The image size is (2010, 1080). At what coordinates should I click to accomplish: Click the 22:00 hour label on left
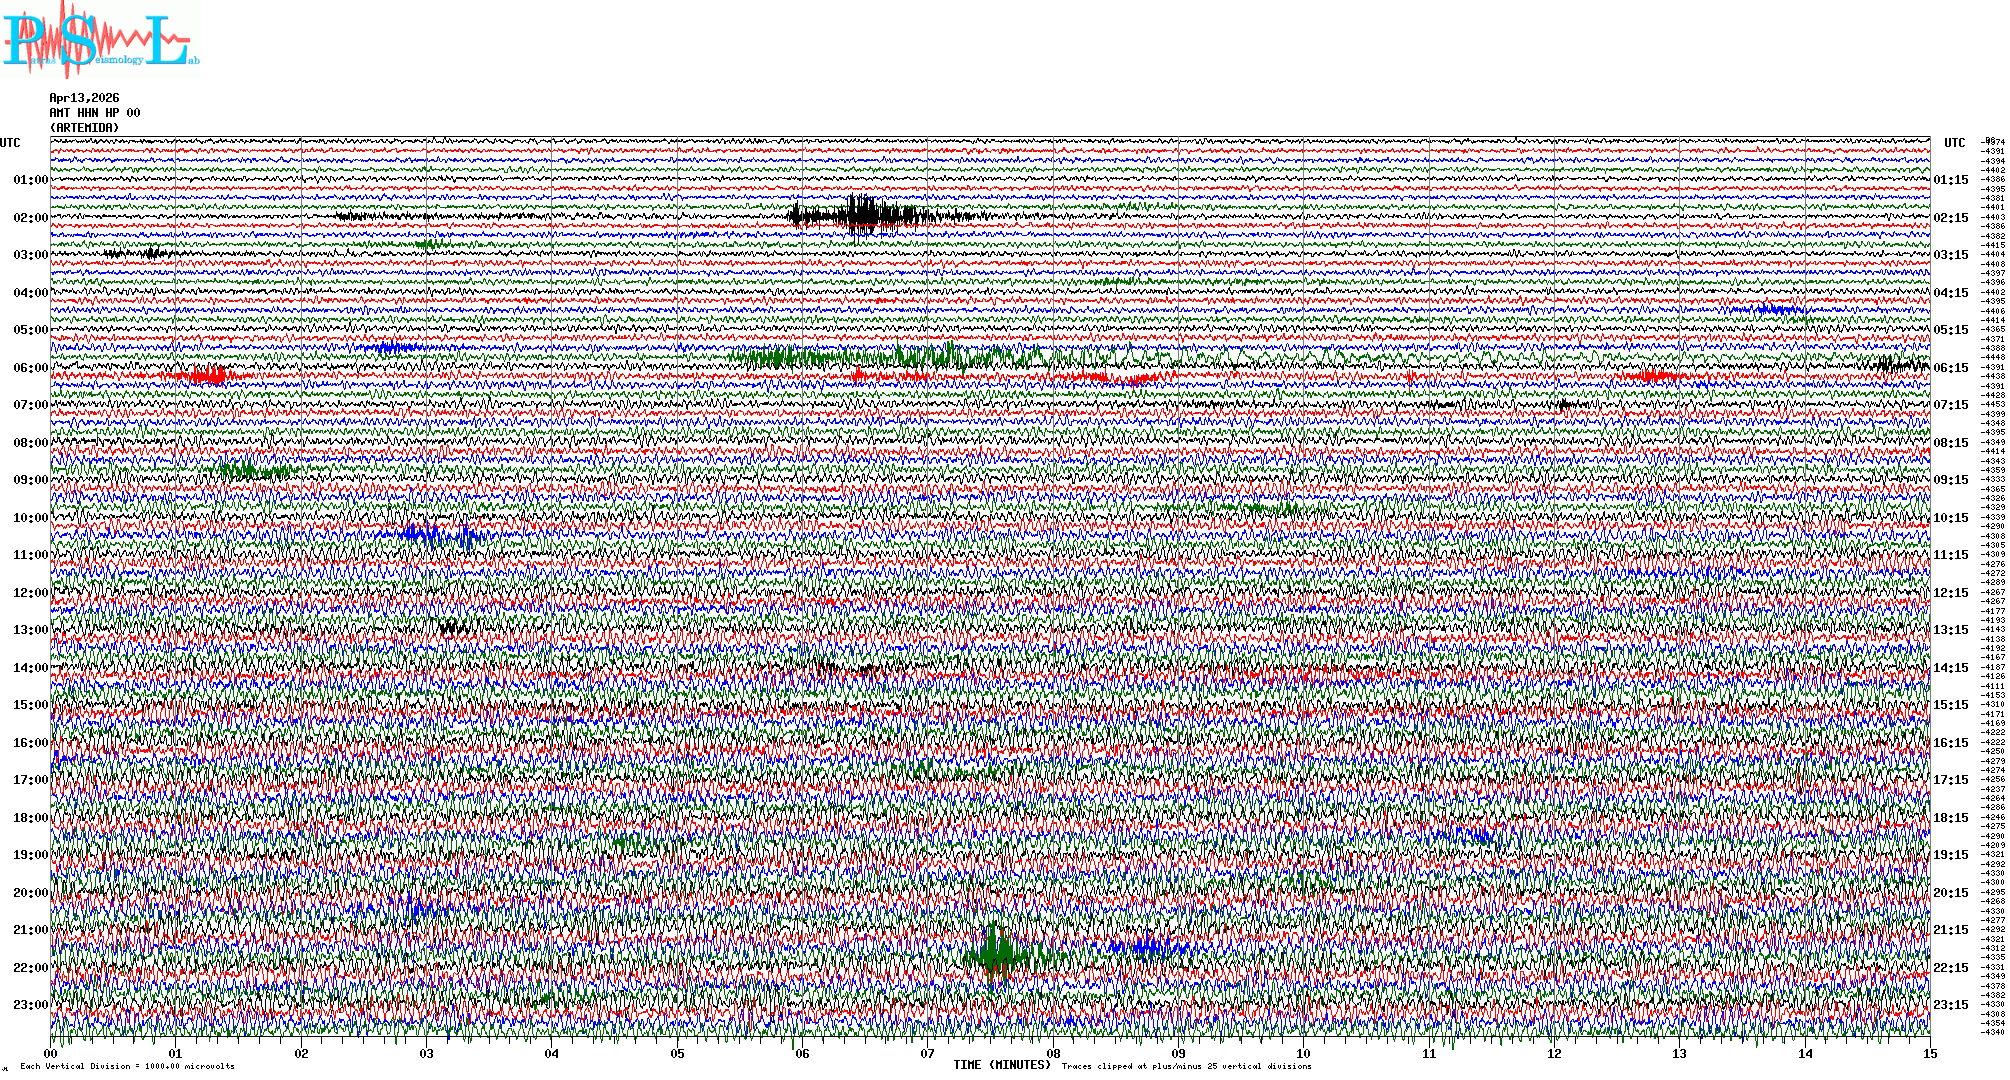coord(30,968)
